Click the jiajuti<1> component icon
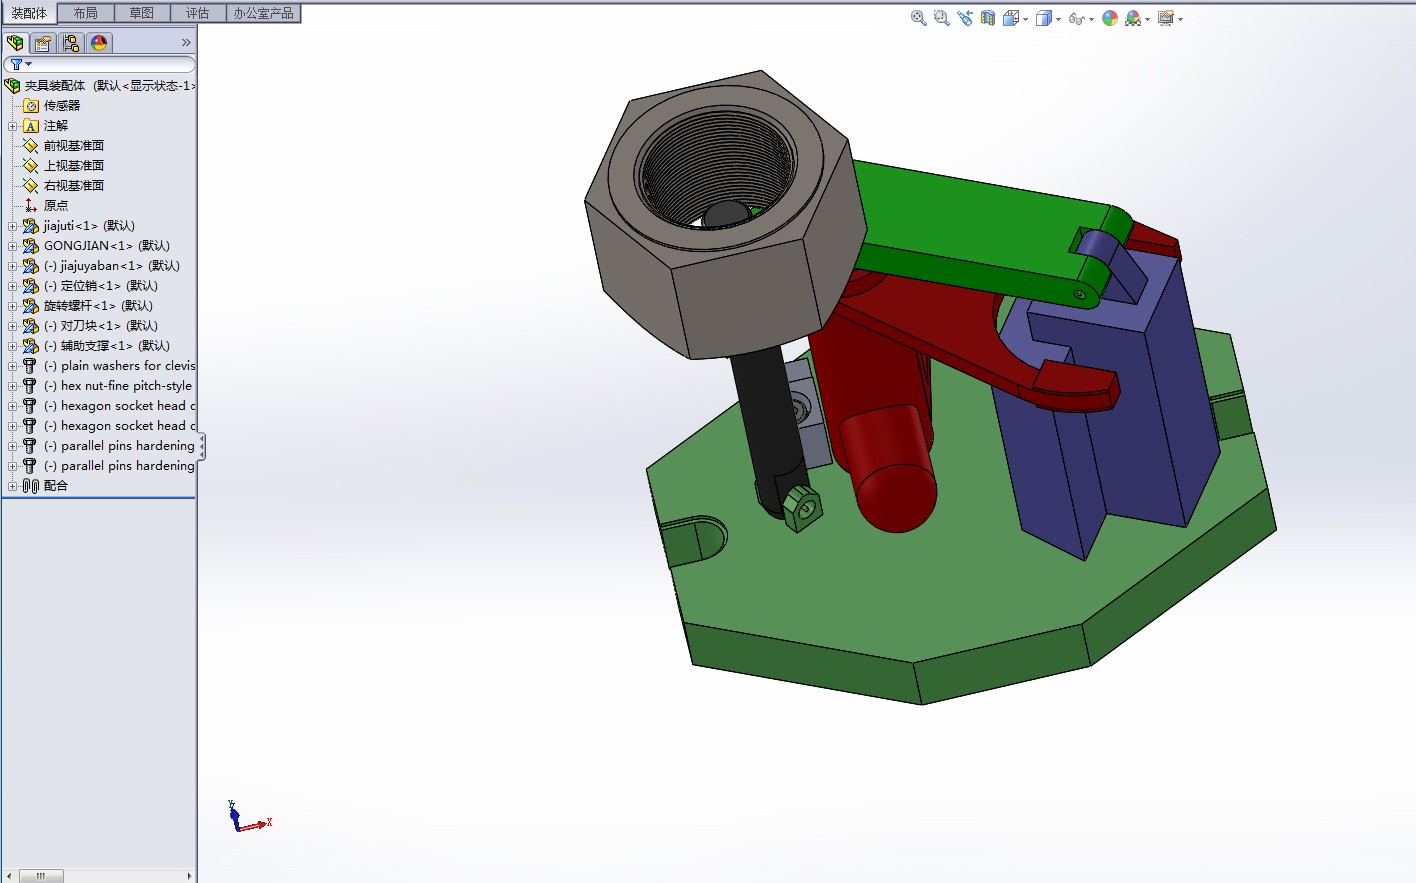This screenshot has width=1416, height=883. point(31,226)
